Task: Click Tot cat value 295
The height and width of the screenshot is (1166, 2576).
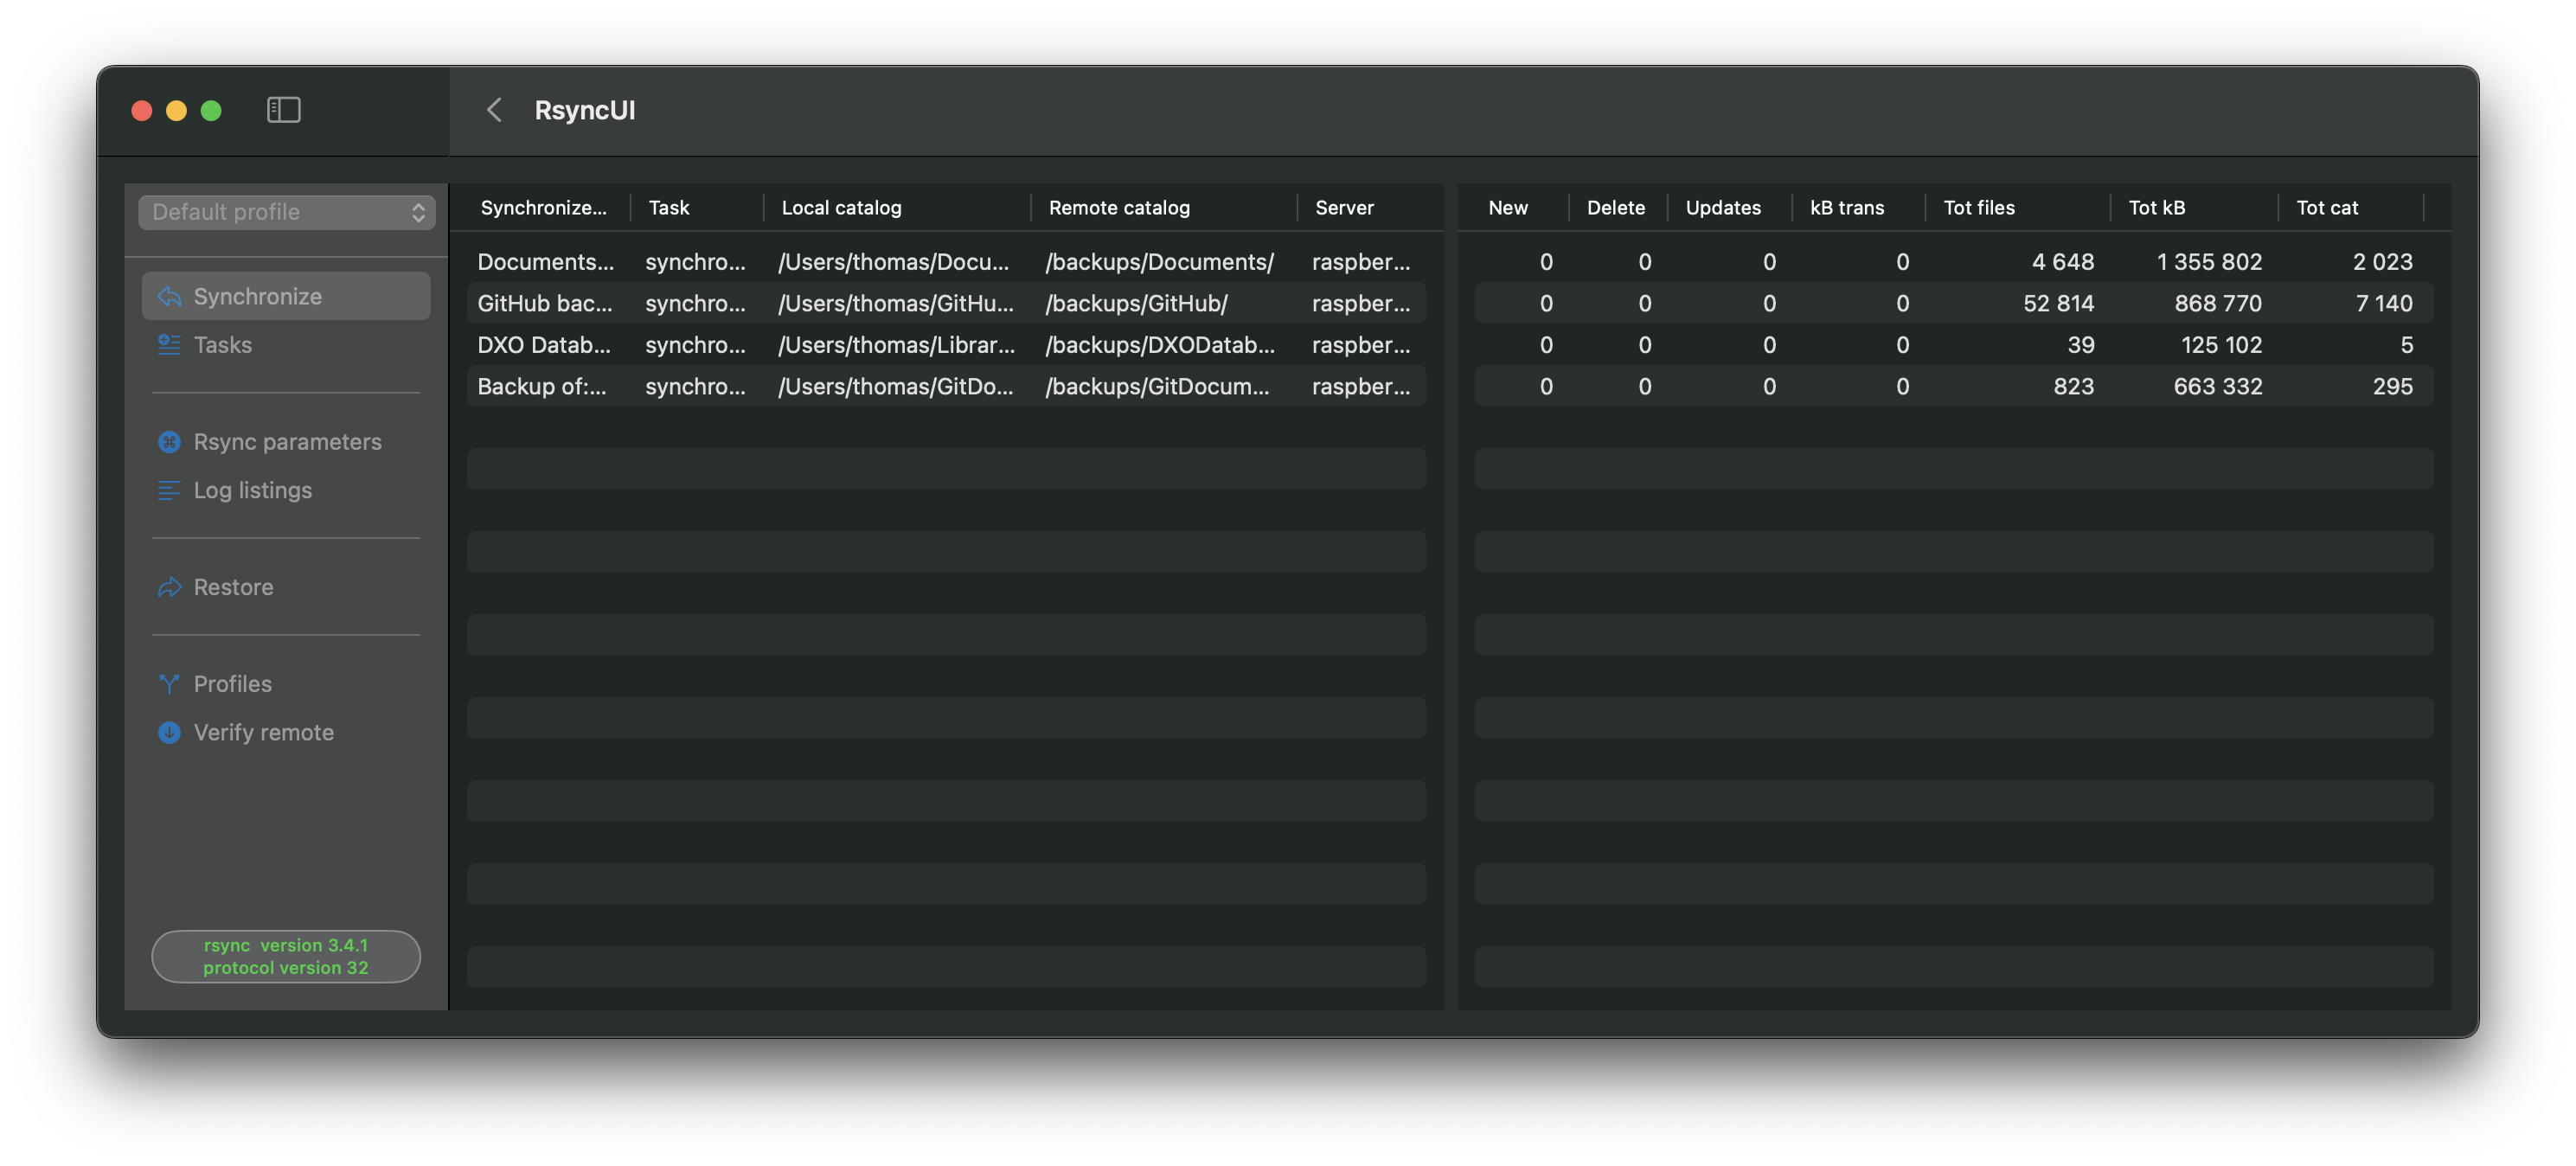Action: (x=2392, y=386)
